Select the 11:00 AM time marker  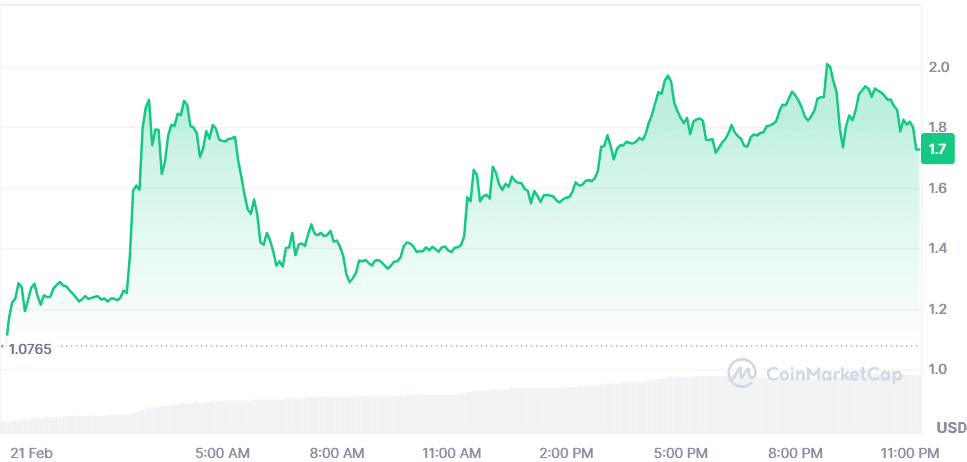click(453, 453)
